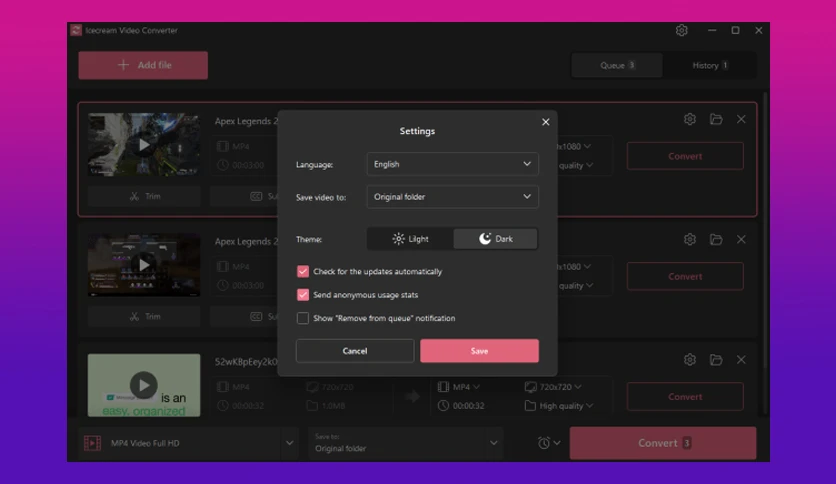Click the film strip preset icon
The width and height of the screenshot is (836, 484).
pyautogui.click(x=92, y=443)
